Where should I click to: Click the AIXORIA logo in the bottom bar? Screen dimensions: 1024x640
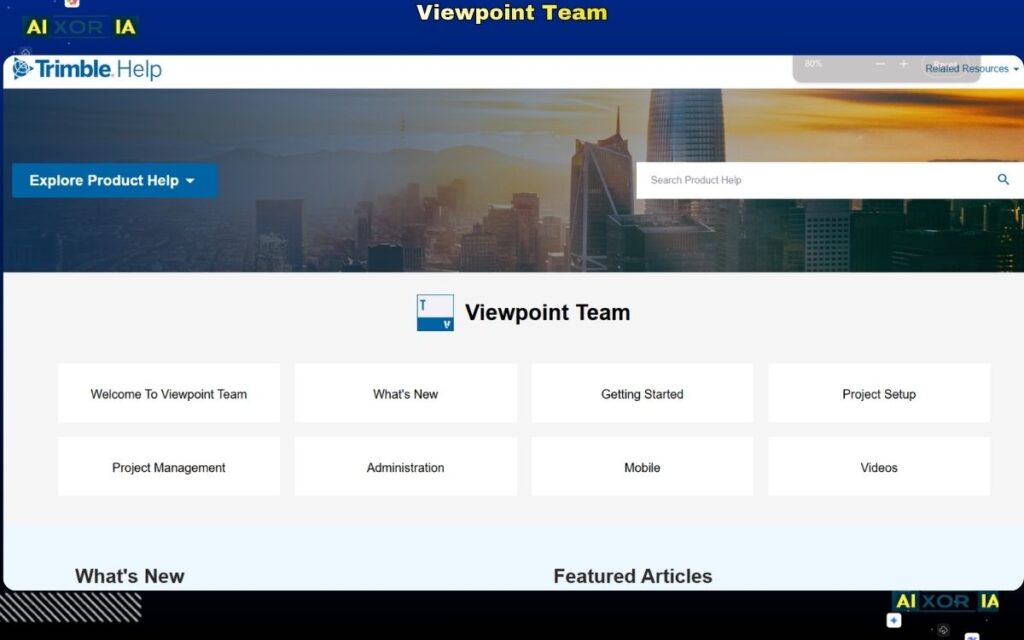[947, 601]
